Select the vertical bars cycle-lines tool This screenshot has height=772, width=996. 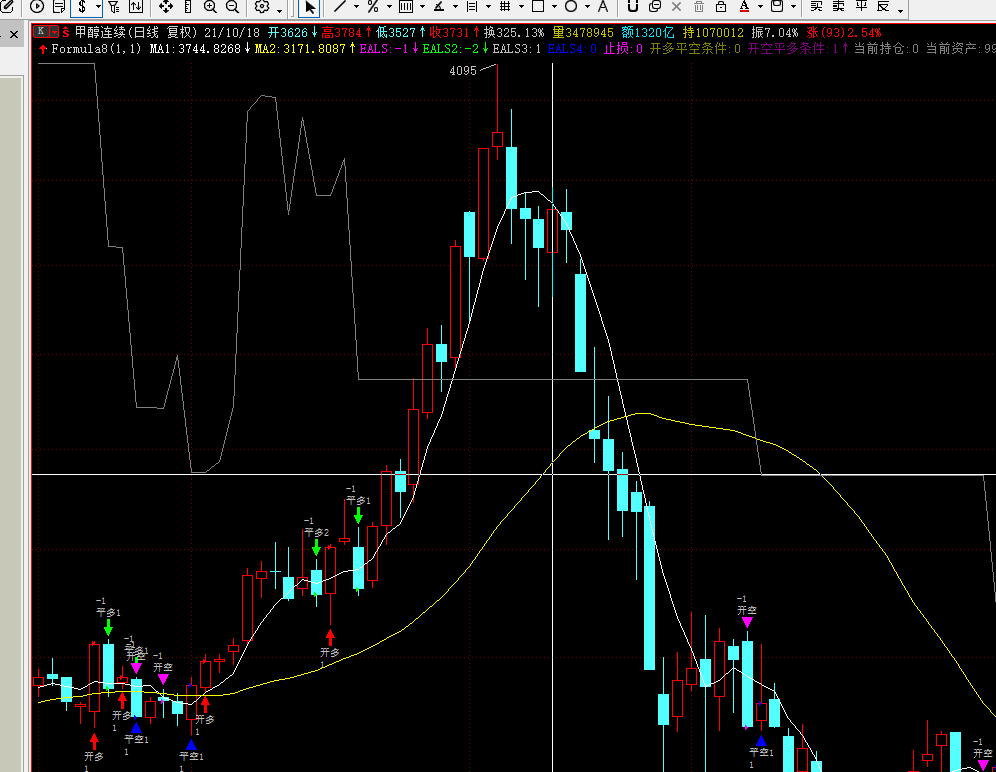coord(406,6)
